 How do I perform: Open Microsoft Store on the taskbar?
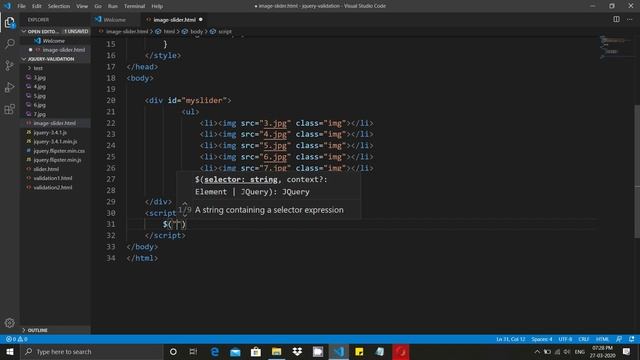256,351
